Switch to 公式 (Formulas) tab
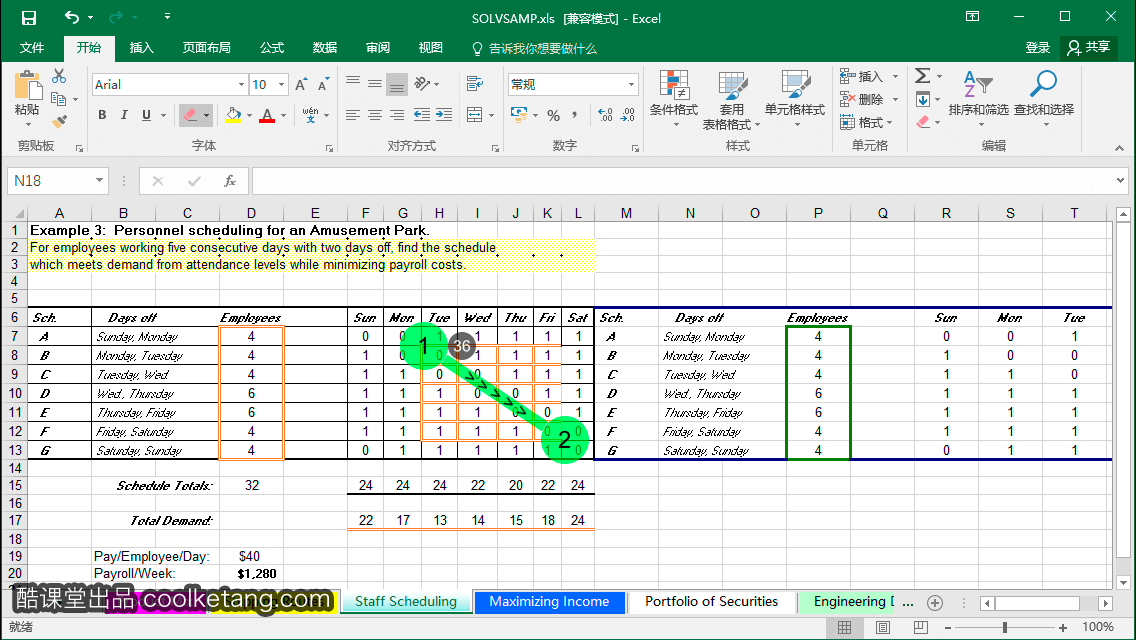The height and width of the screenshot is (640, 1136). pyautogui.click(x=272, y=48)
